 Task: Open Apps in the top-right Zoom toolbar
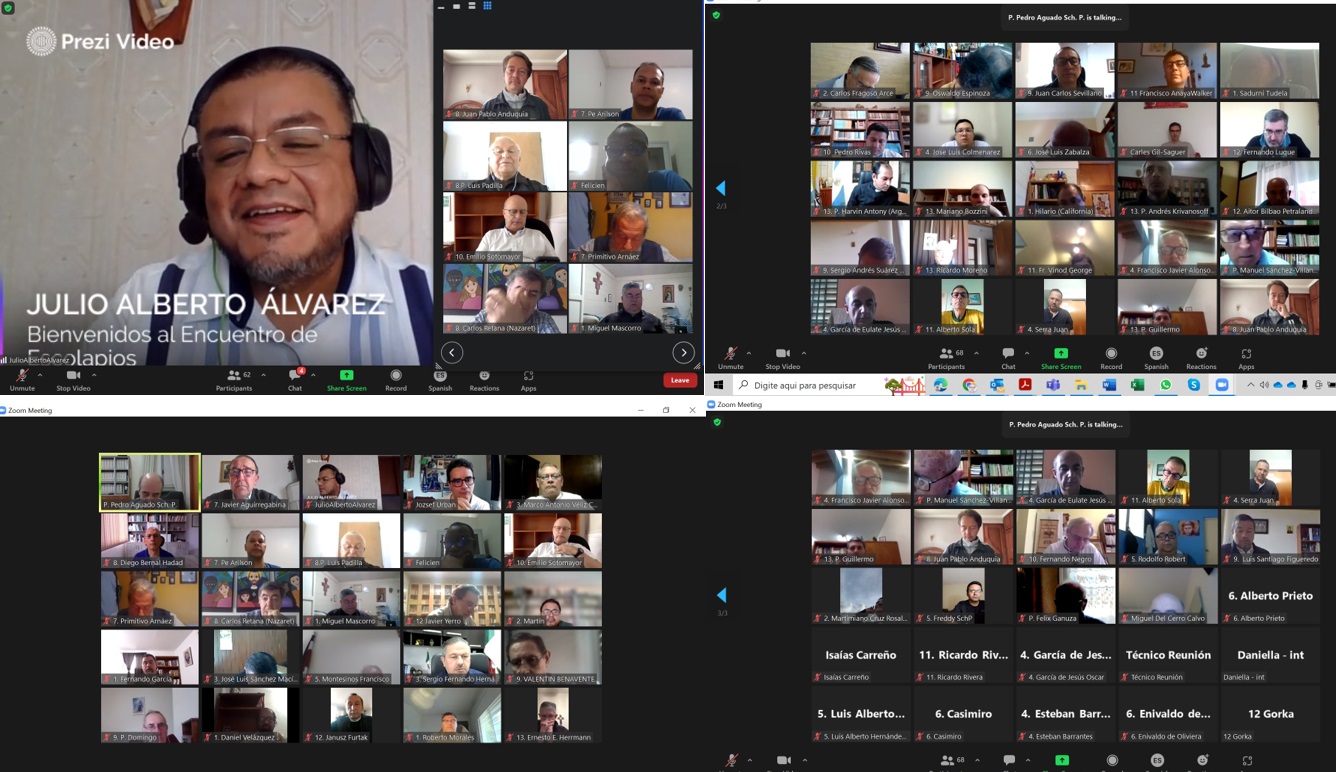[1246, 358]
